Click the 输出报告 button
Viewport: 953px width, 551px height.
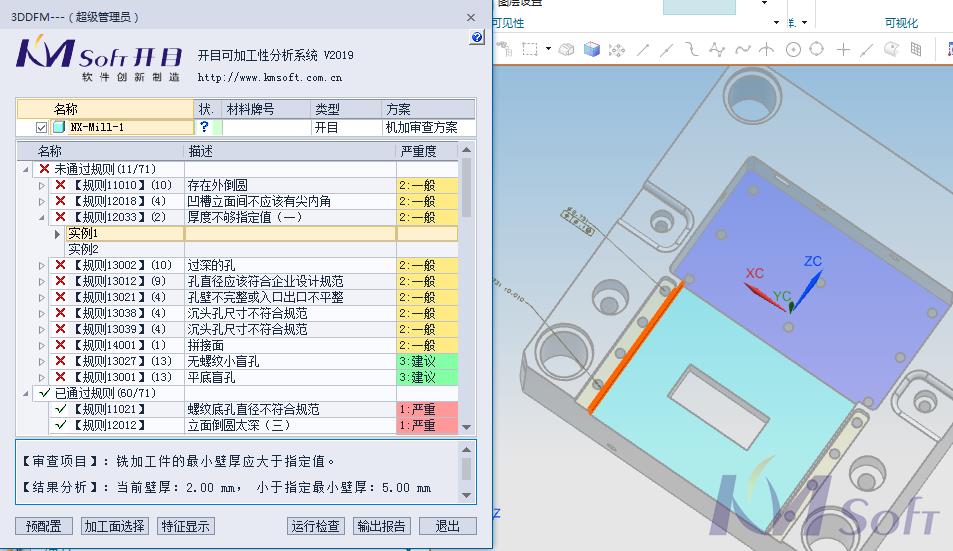tap(381, 526)
